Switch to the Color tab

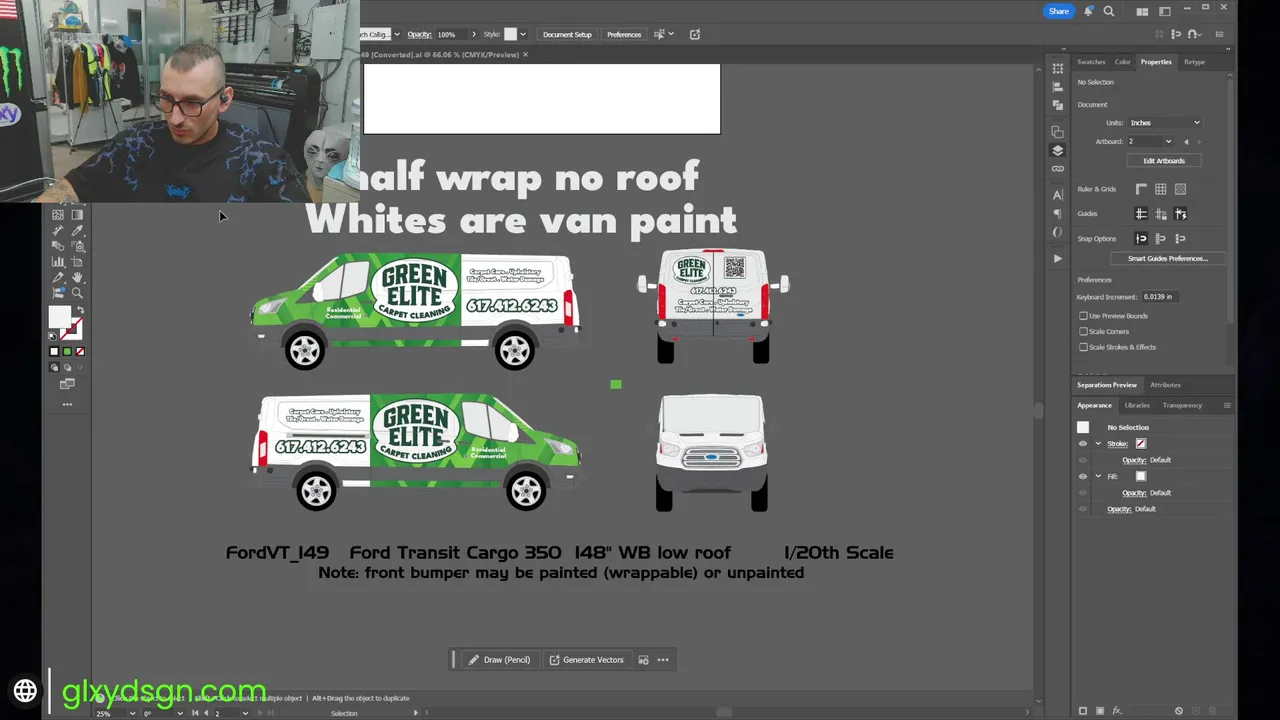point(1123,62)
